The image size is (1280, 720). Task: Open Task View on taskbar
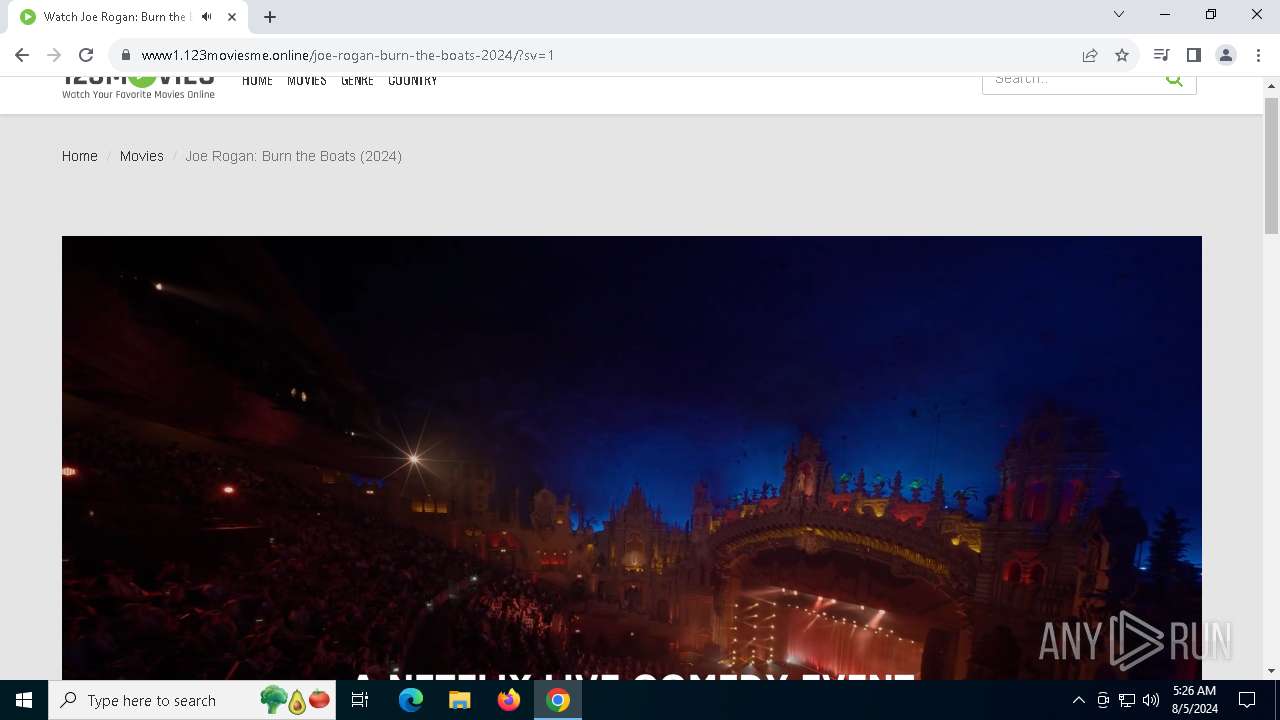pyautogui.click(x=360, y=700)
